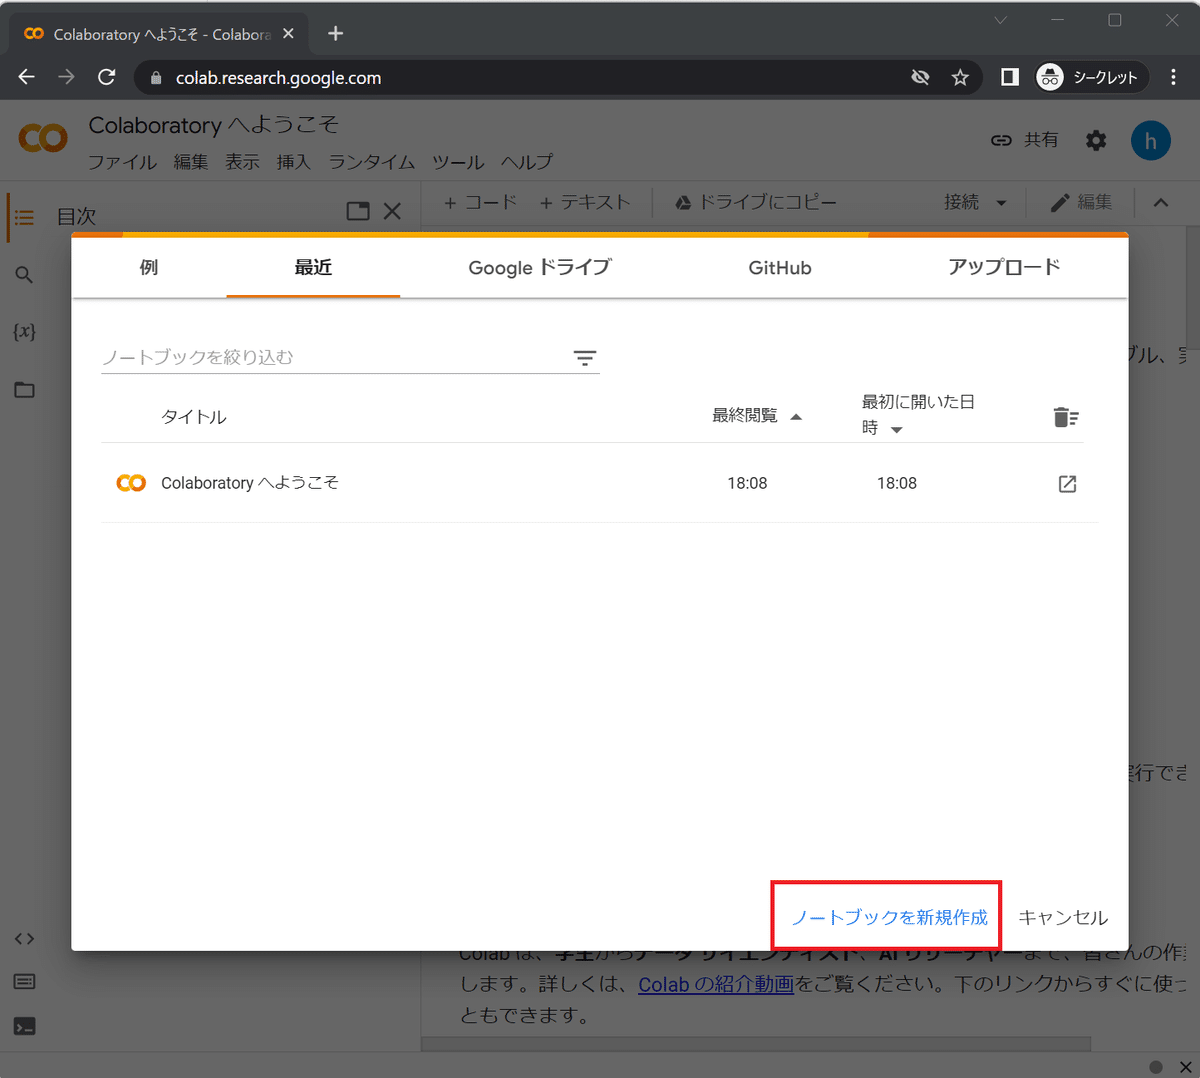Collapse the header with chevron up
Viewport: 1200px width, 1078px height.
1161,203
